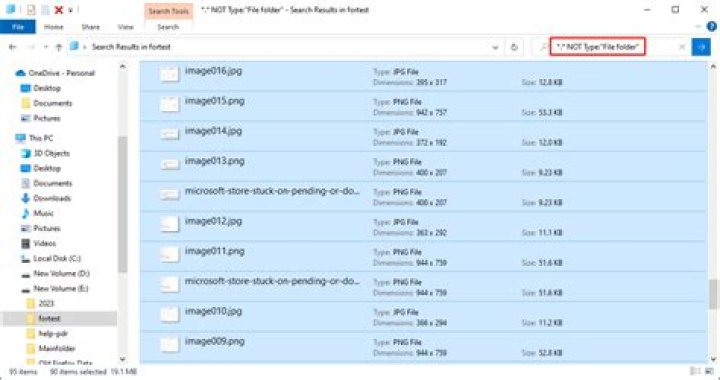Open the 2023 folder in sidebar
The image size is (720, 380).
click(x=46, y=304)
